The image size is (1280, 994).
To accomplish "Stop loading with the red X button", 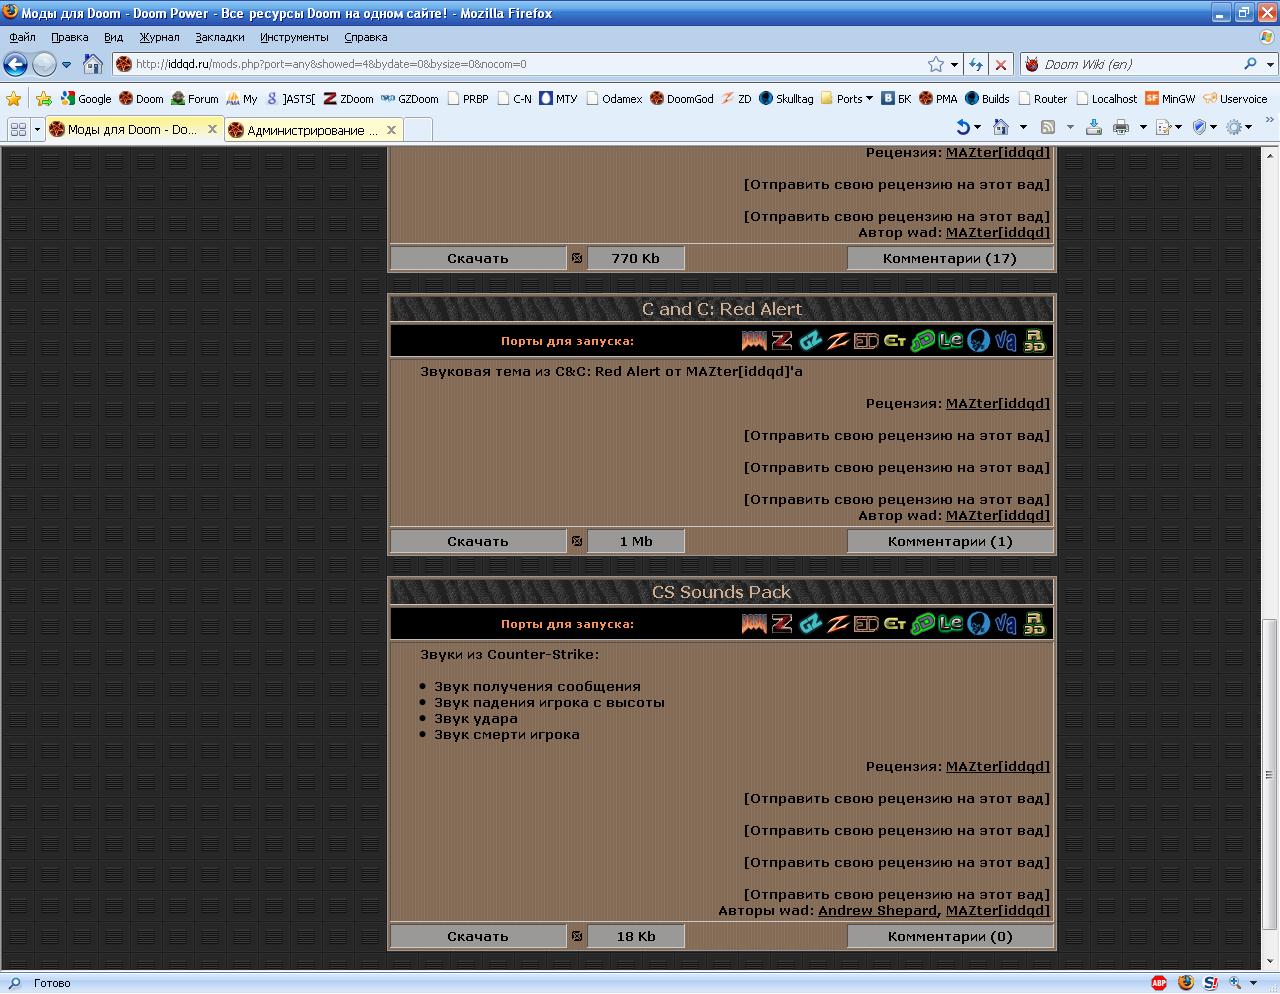I will click(x=1000, y=64).
